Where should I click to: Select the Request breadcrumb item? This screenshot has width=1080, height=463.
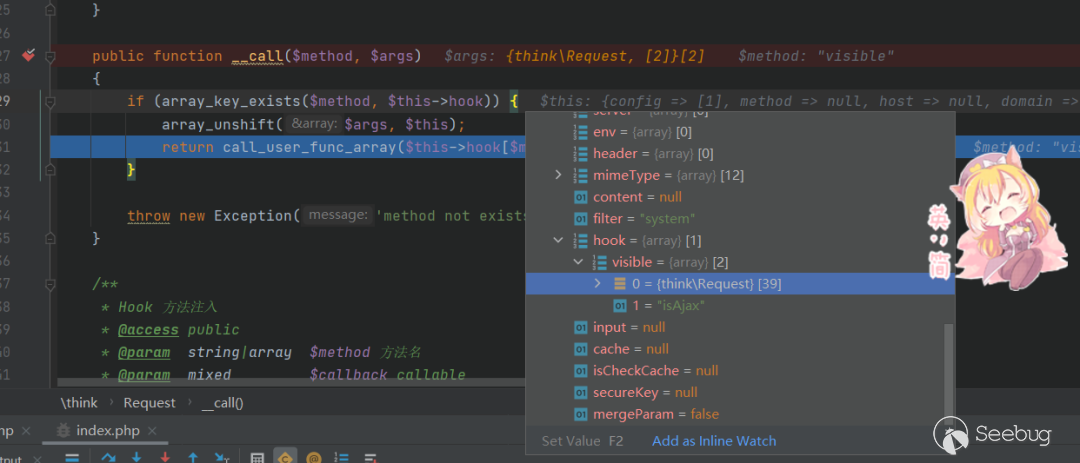point(148,403)
